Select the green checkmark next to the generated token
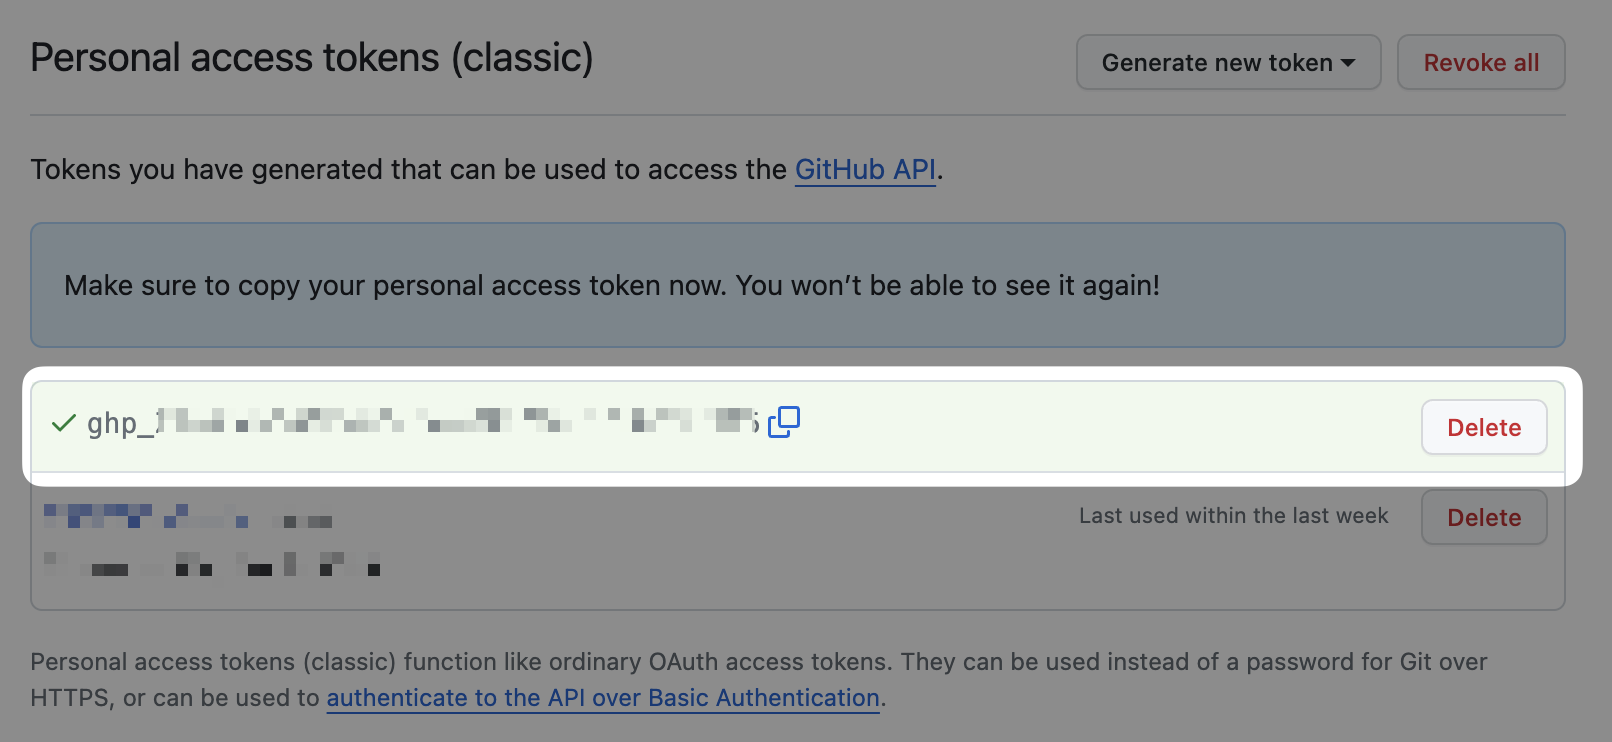Screen dimensions: 1612x742 click(x=63, y=422)
